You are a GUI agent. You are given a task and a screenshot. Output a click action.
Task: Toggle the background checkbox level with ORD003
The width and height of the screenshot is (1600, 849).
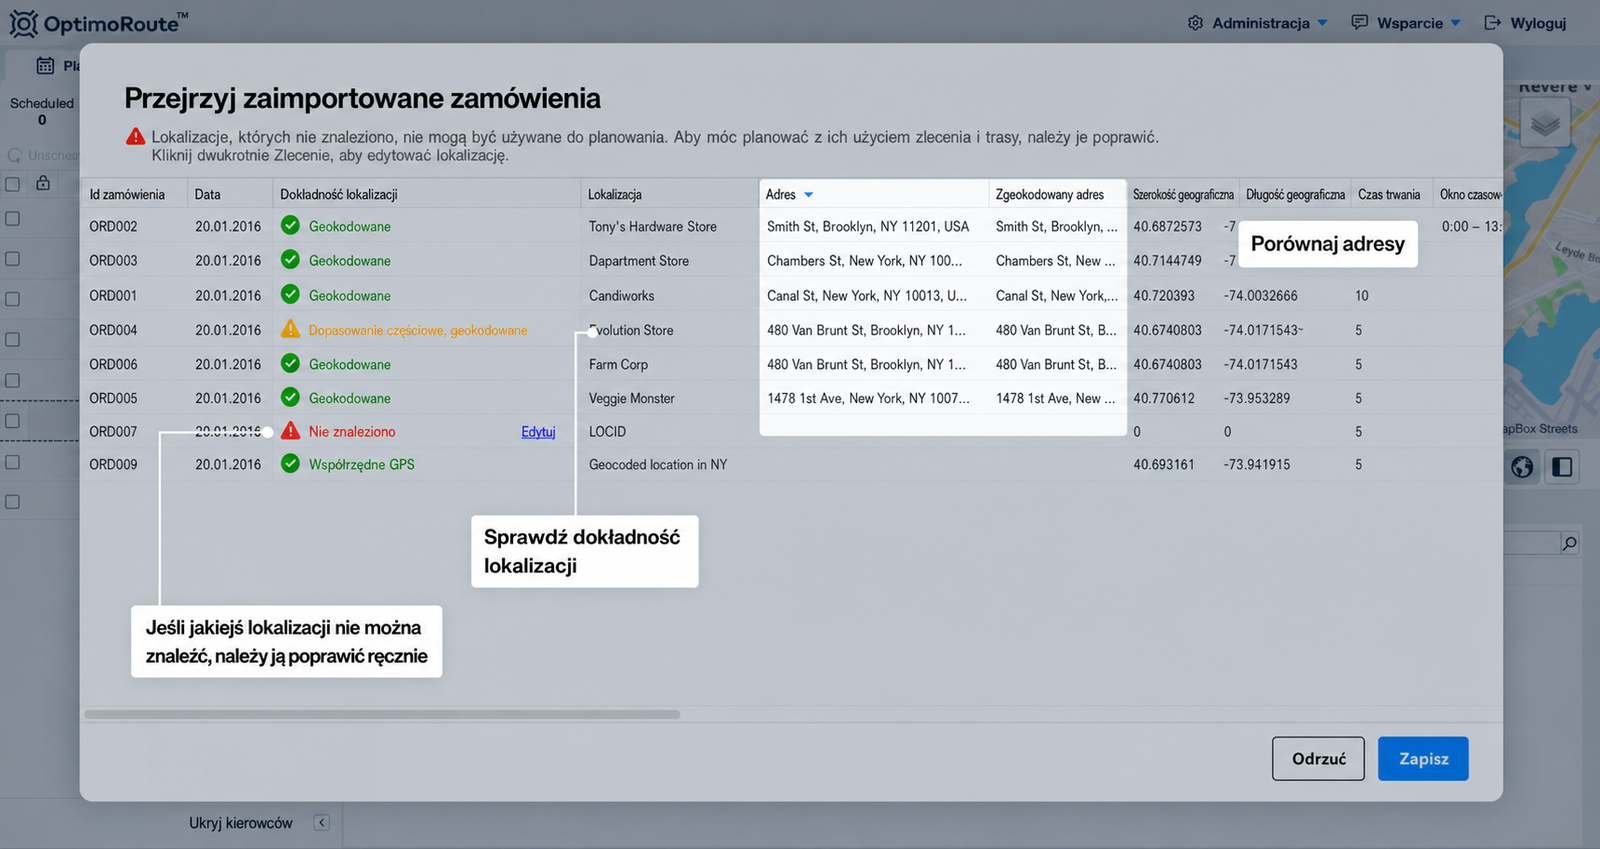pyautogui.click(x=13, y=259)
